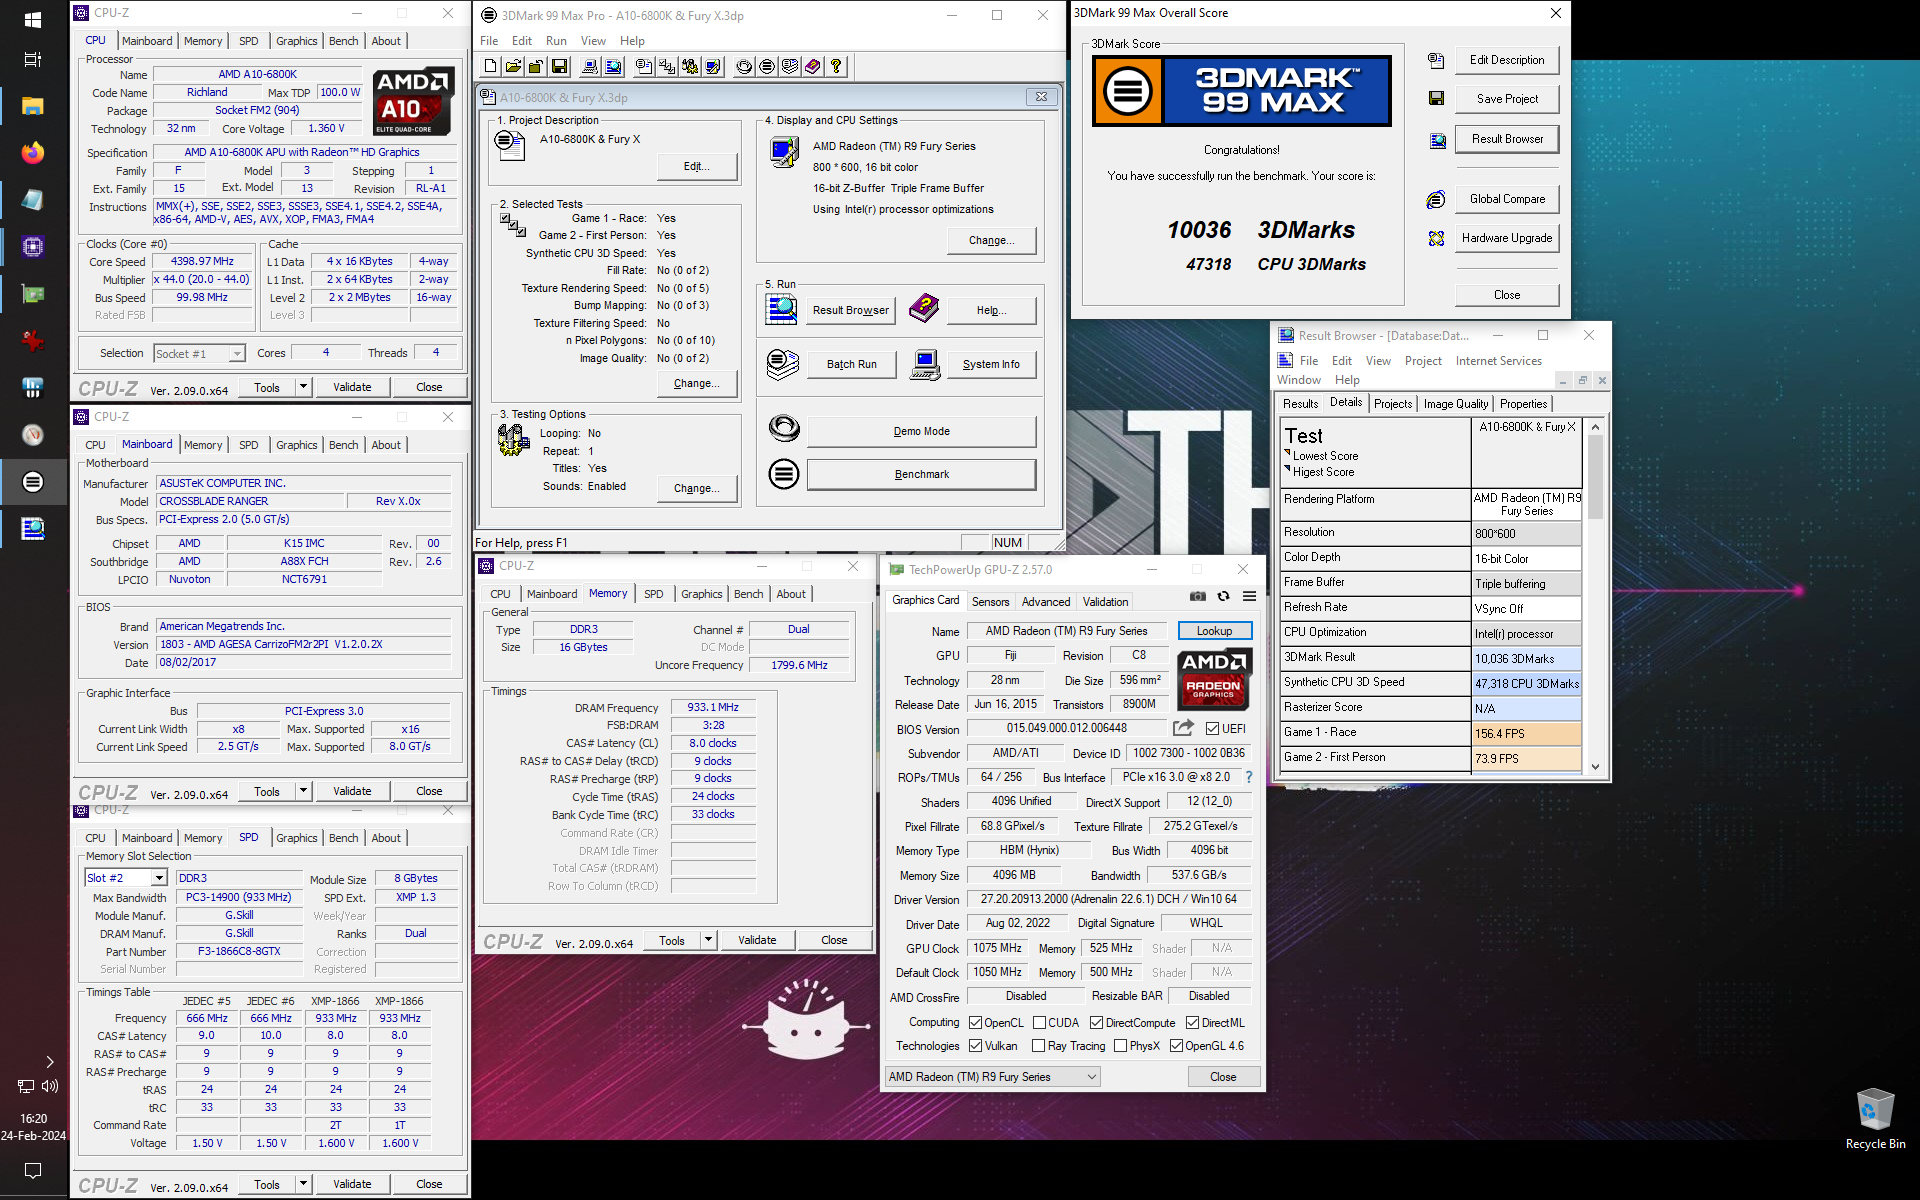Click the Display Settings monitor toolbar icon
The image size is (1920, 1200).
(713, 67)
